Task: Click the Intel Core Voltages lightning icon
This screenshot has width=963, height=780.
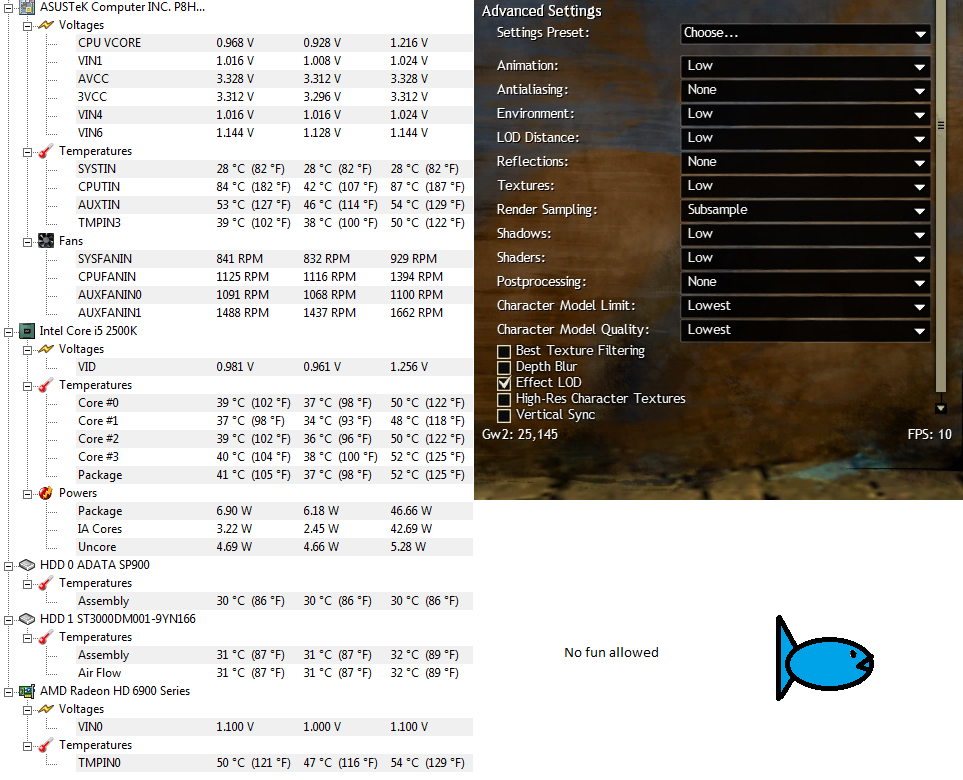Action: pos(45,349)
